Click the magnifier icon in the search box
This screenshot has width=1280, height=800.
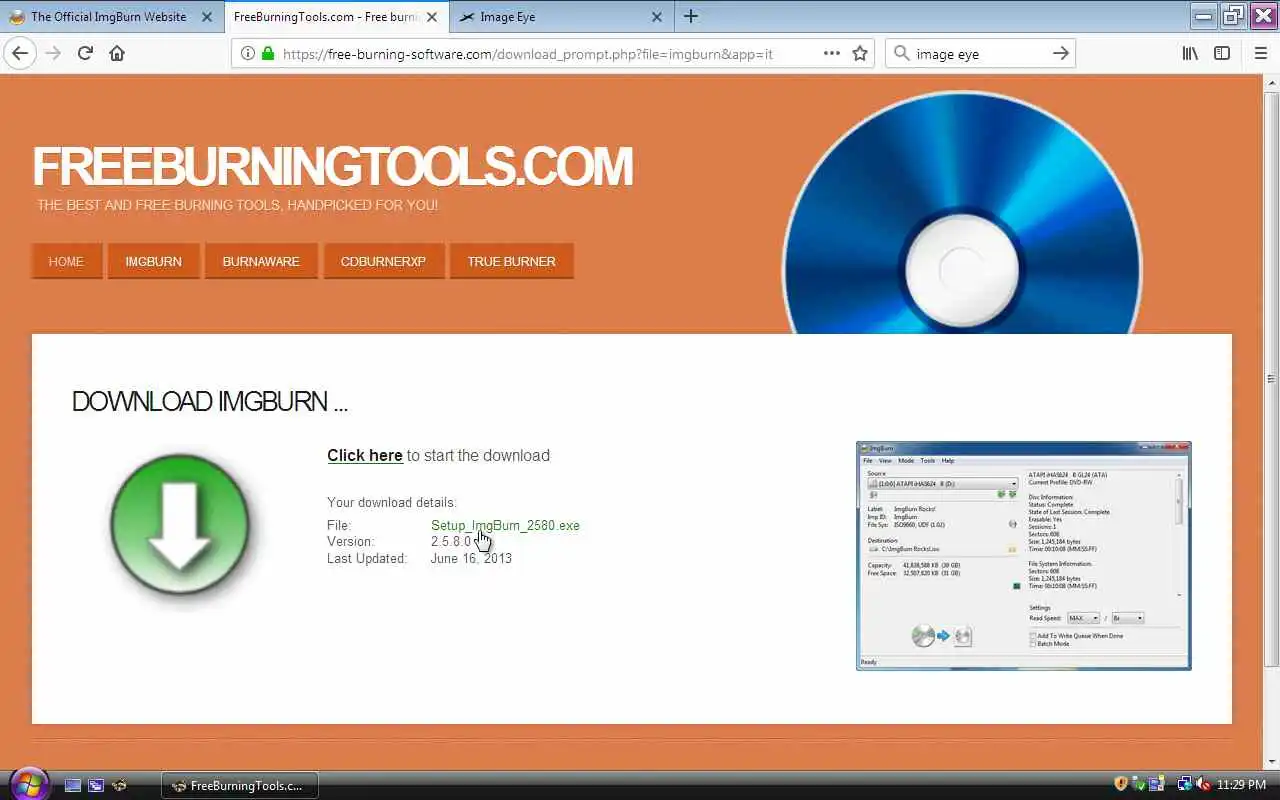pyautogui.click(x=901, y=53)
